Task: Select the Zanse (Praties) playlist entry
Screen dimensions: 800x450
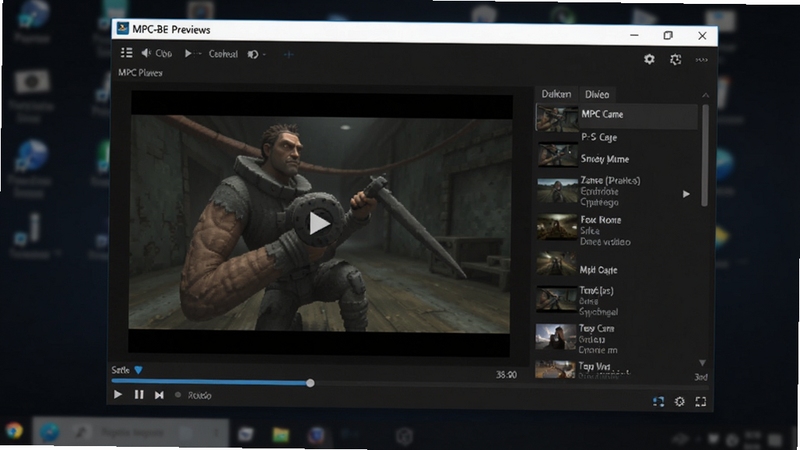Action: pyautogui.click(x=610, y=191)
